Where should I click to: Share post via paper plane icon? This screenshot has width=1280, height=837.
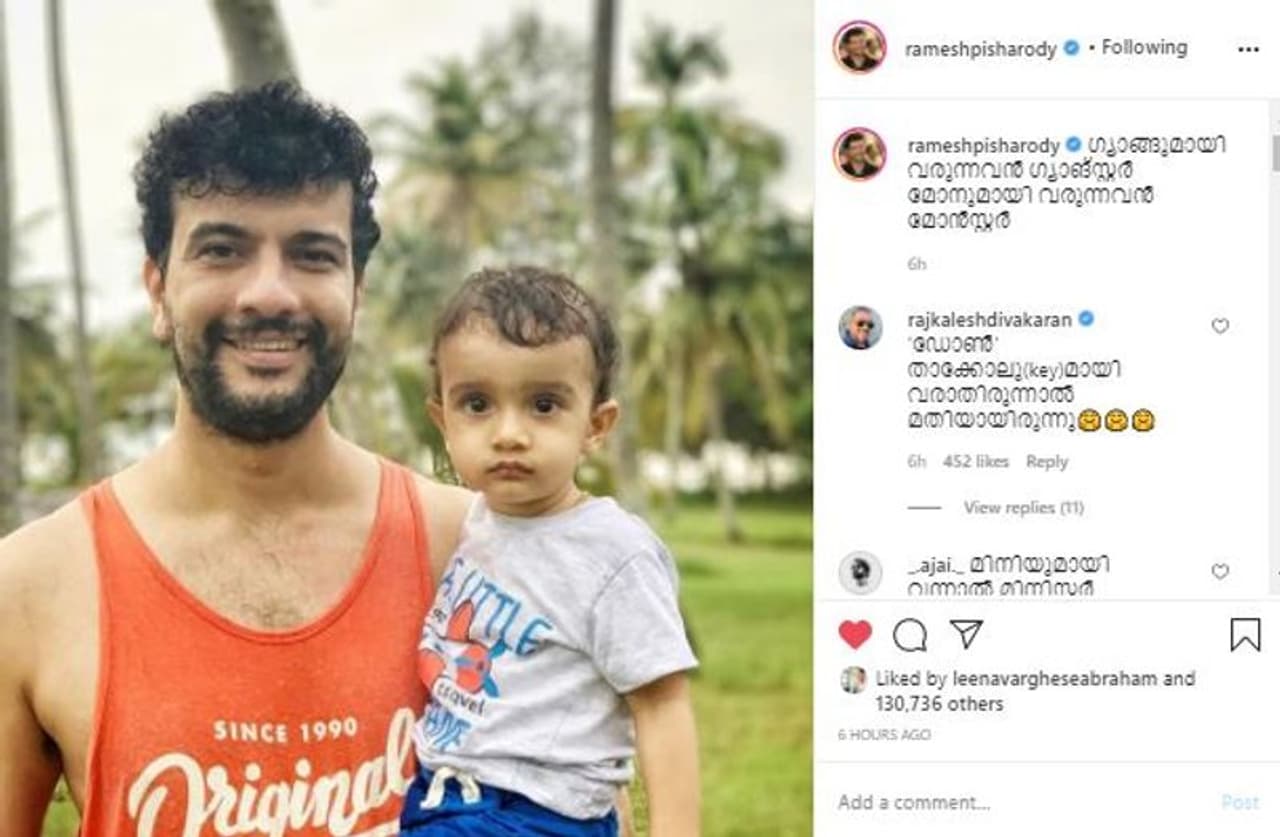pos(966,634)
